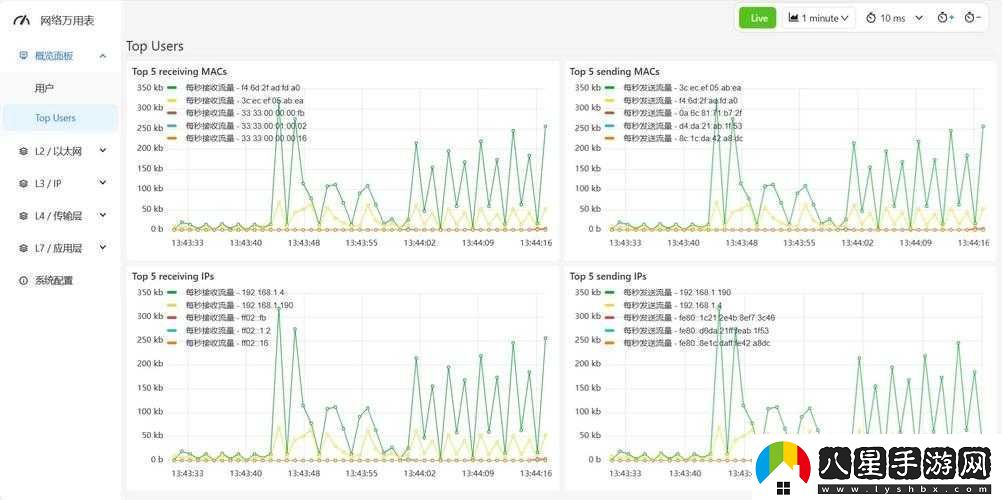The width and height of the screenshot is (1002, 500).
Task: Decrease interval with stopwatch minus icon
Action: click(973, 18)
